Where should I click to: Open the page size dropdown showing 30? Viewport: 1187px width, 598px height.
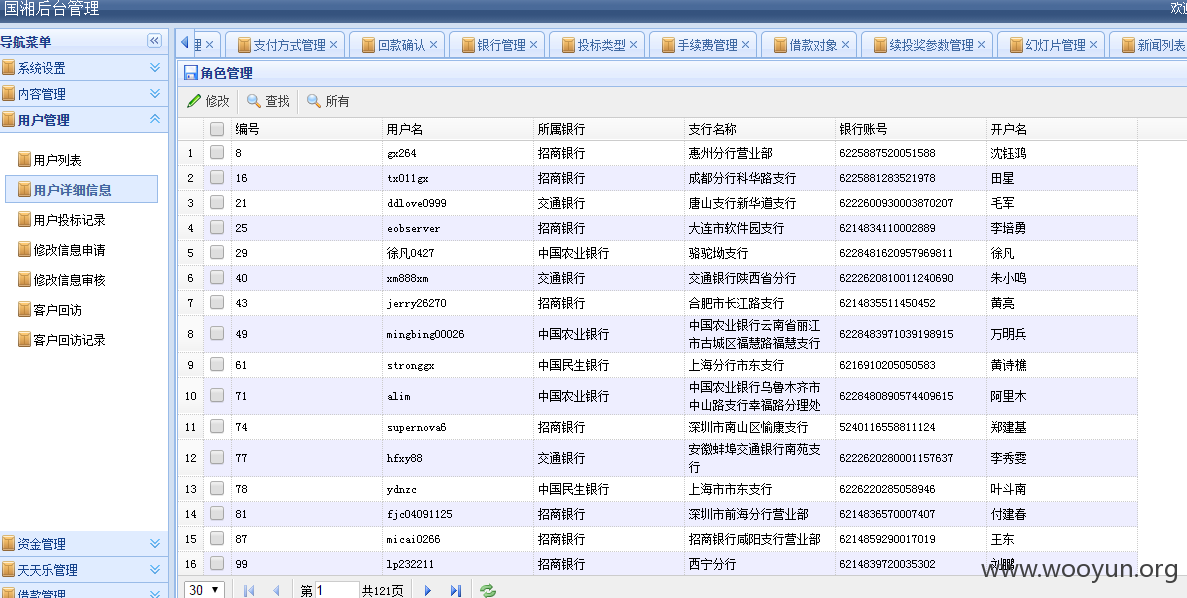[x=204, y=590]
